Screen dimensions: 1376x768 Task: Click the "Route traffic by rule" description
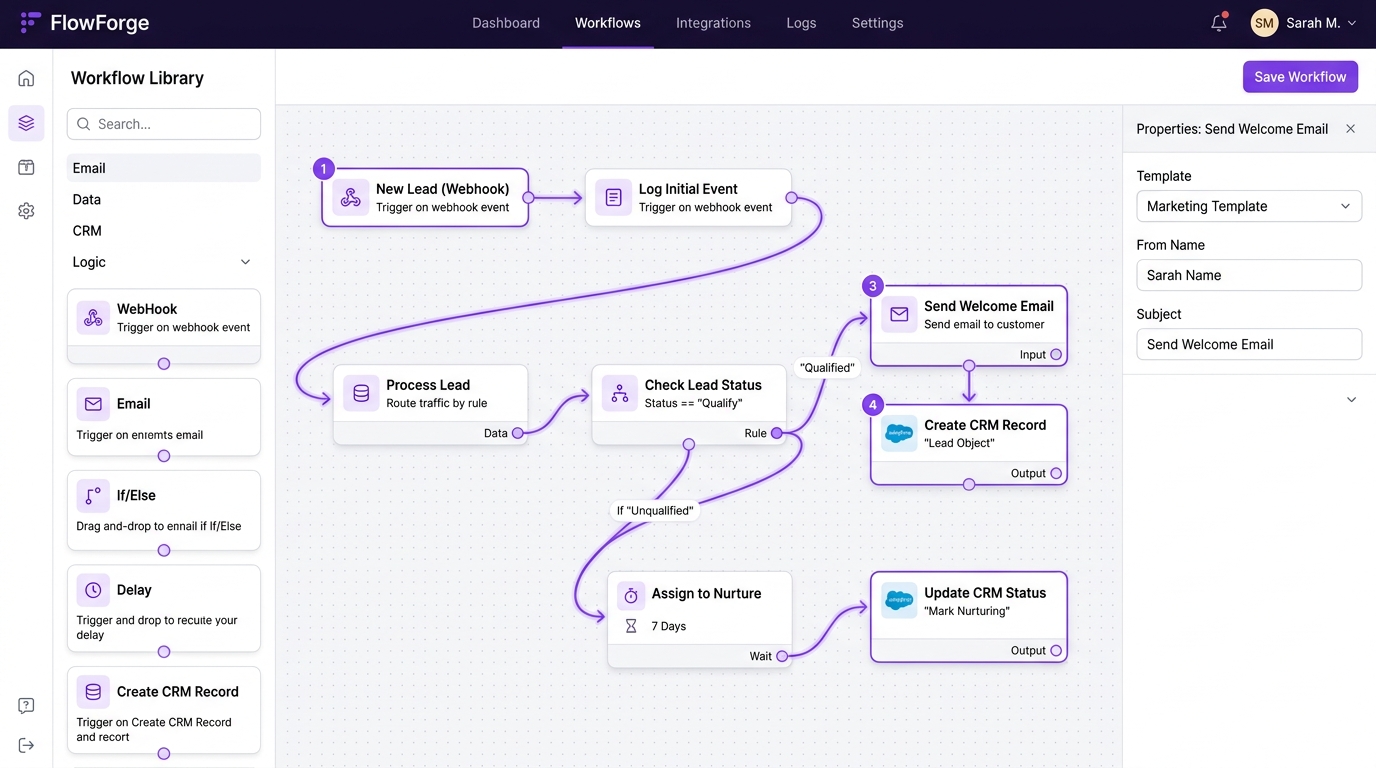[x=437, y=403]
